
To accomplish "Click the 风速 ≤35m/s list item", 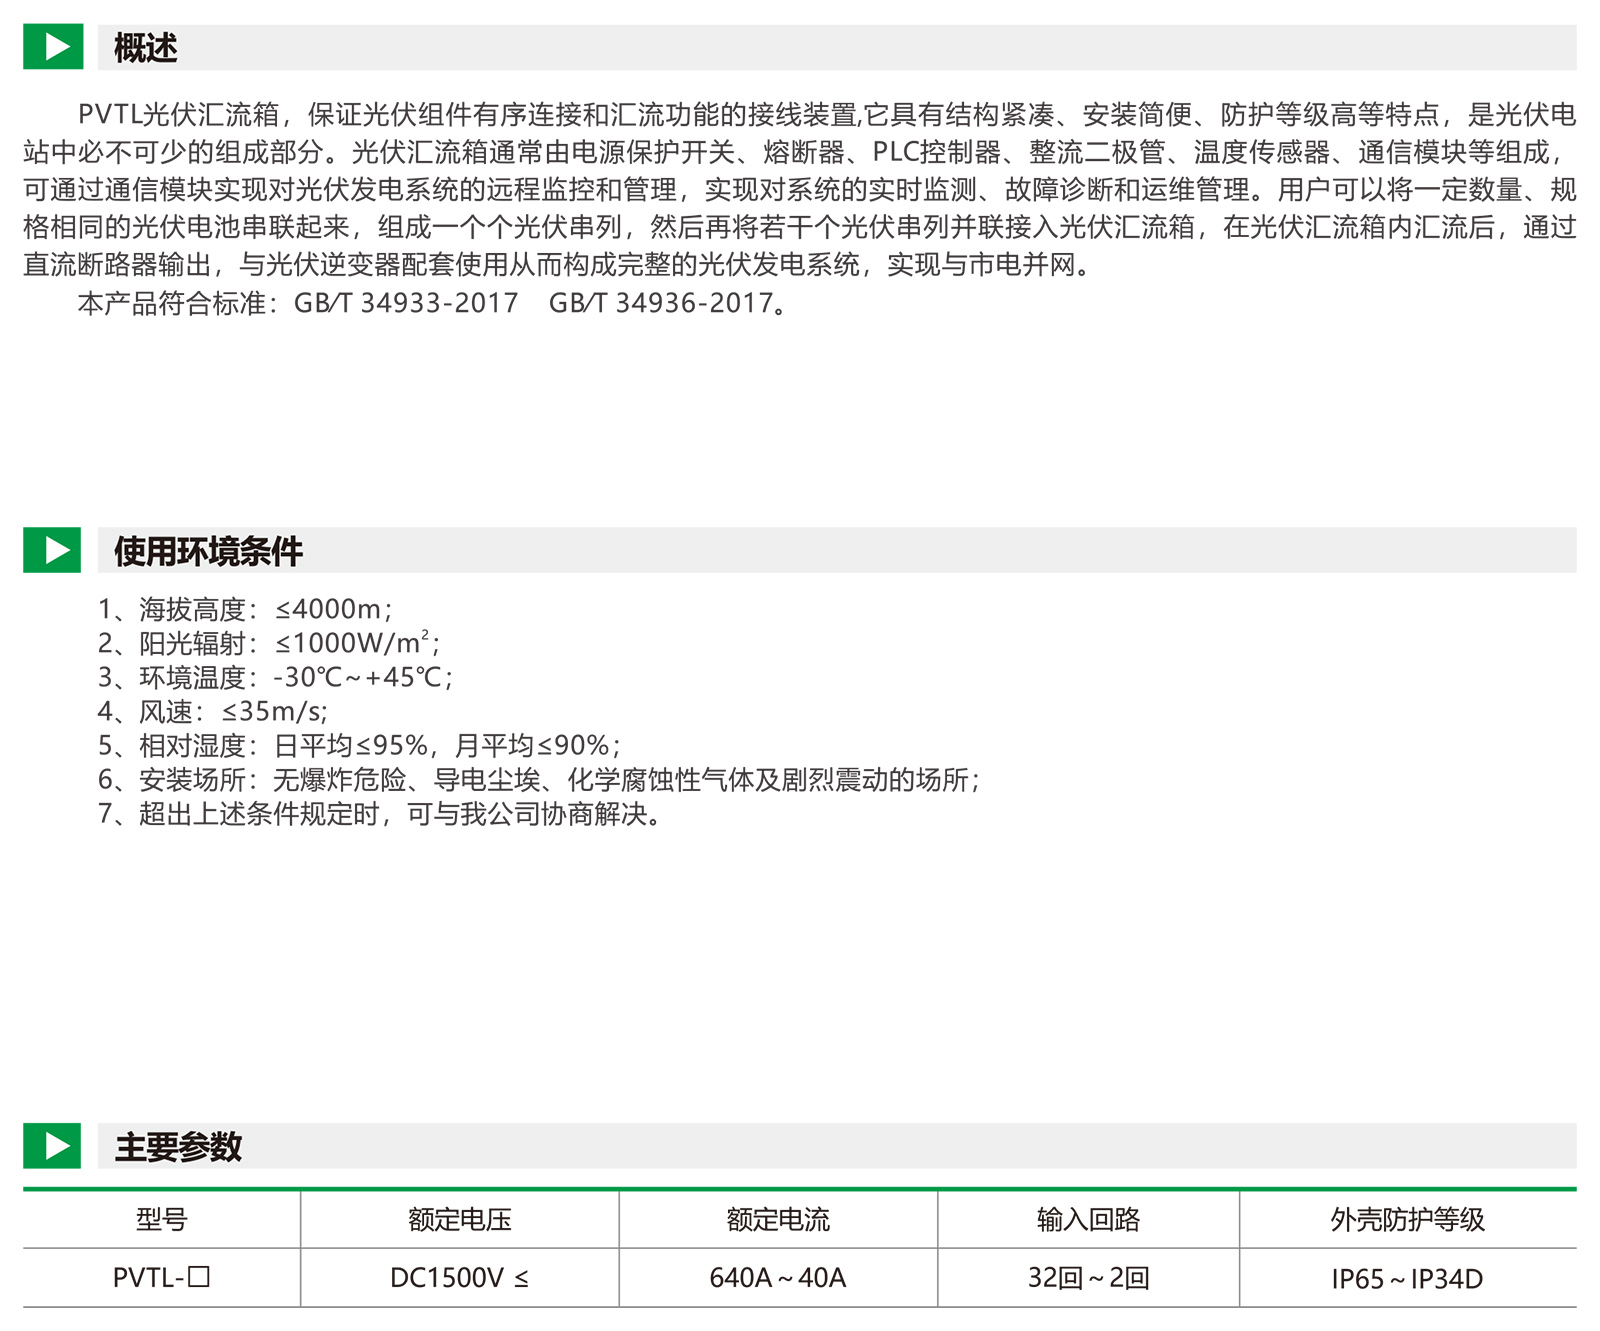I will pyautogui.click(x=212, y=711).
